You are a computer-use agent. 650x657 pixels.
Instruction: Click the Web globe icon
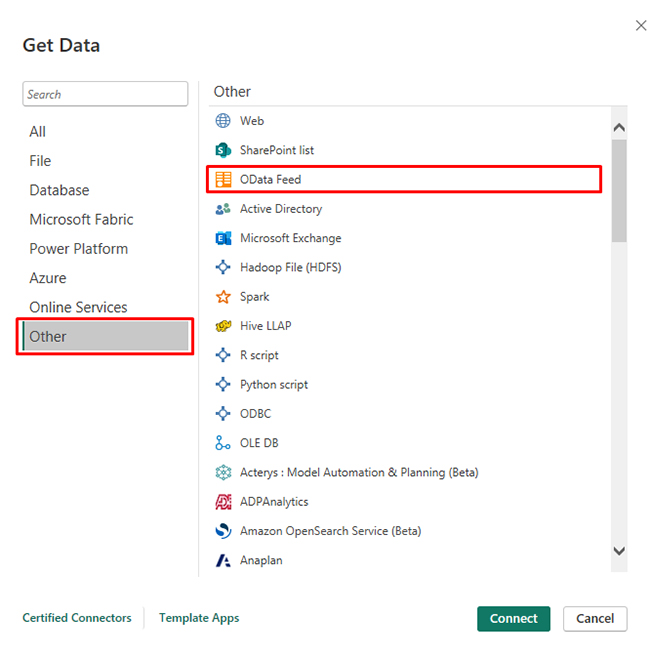click(223, 121)
